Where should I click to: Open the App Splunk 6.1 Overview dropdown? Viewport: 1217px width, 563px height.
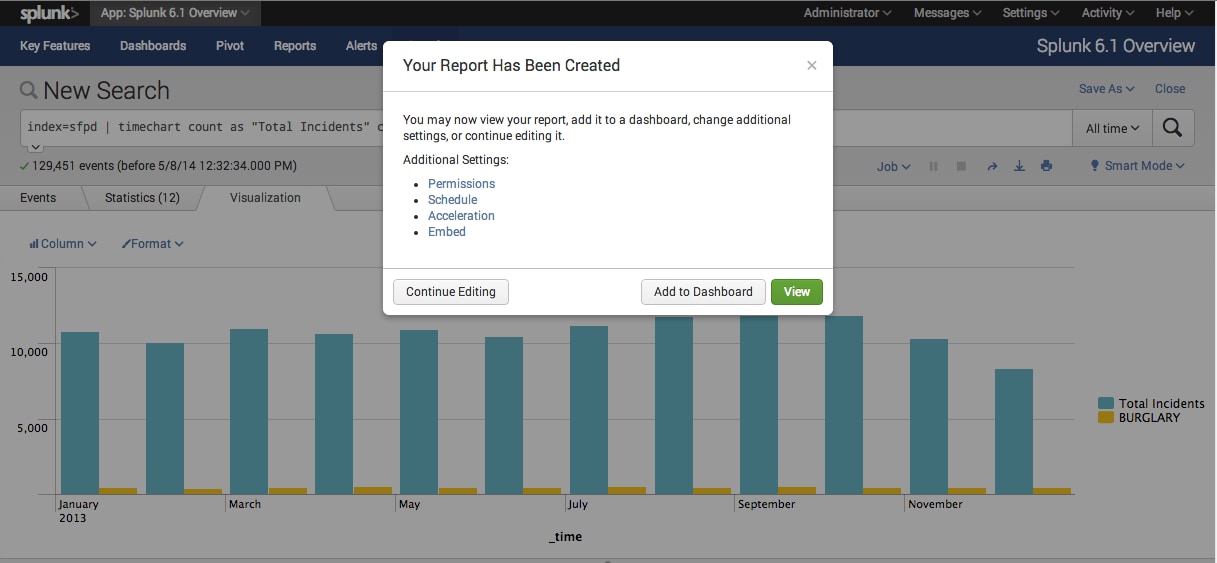point(175,13)
